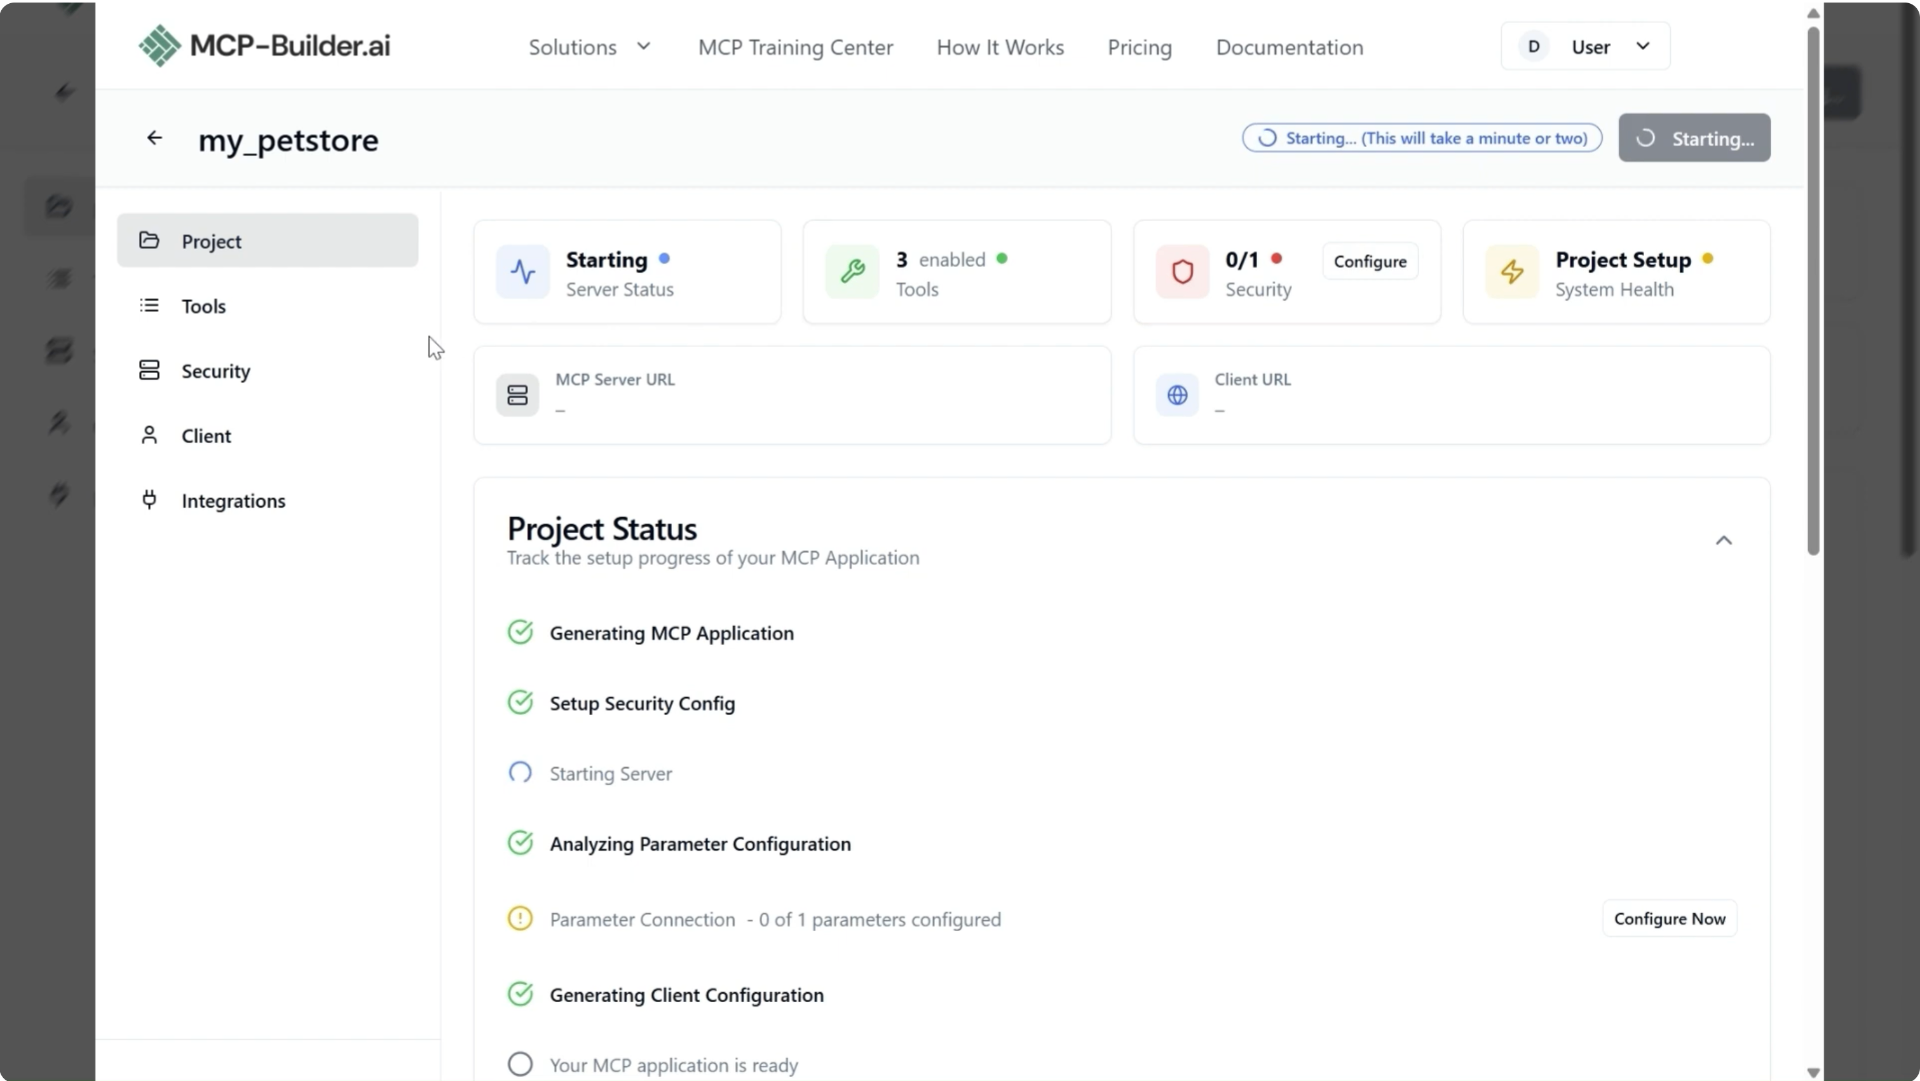The width and height of the screenshot is (1920, 1081).
Task: Collapse the Project Status section
Action: [x=1723, y=540]
